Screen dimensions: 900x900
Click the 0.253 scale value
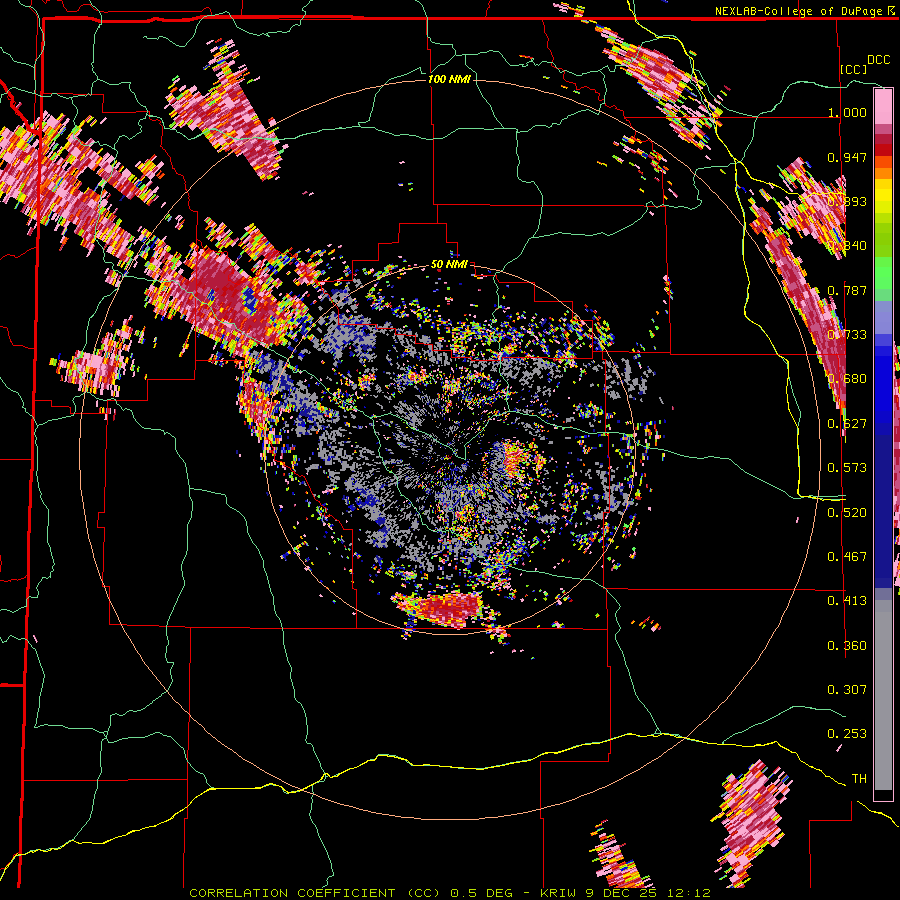tap(847, 734)
